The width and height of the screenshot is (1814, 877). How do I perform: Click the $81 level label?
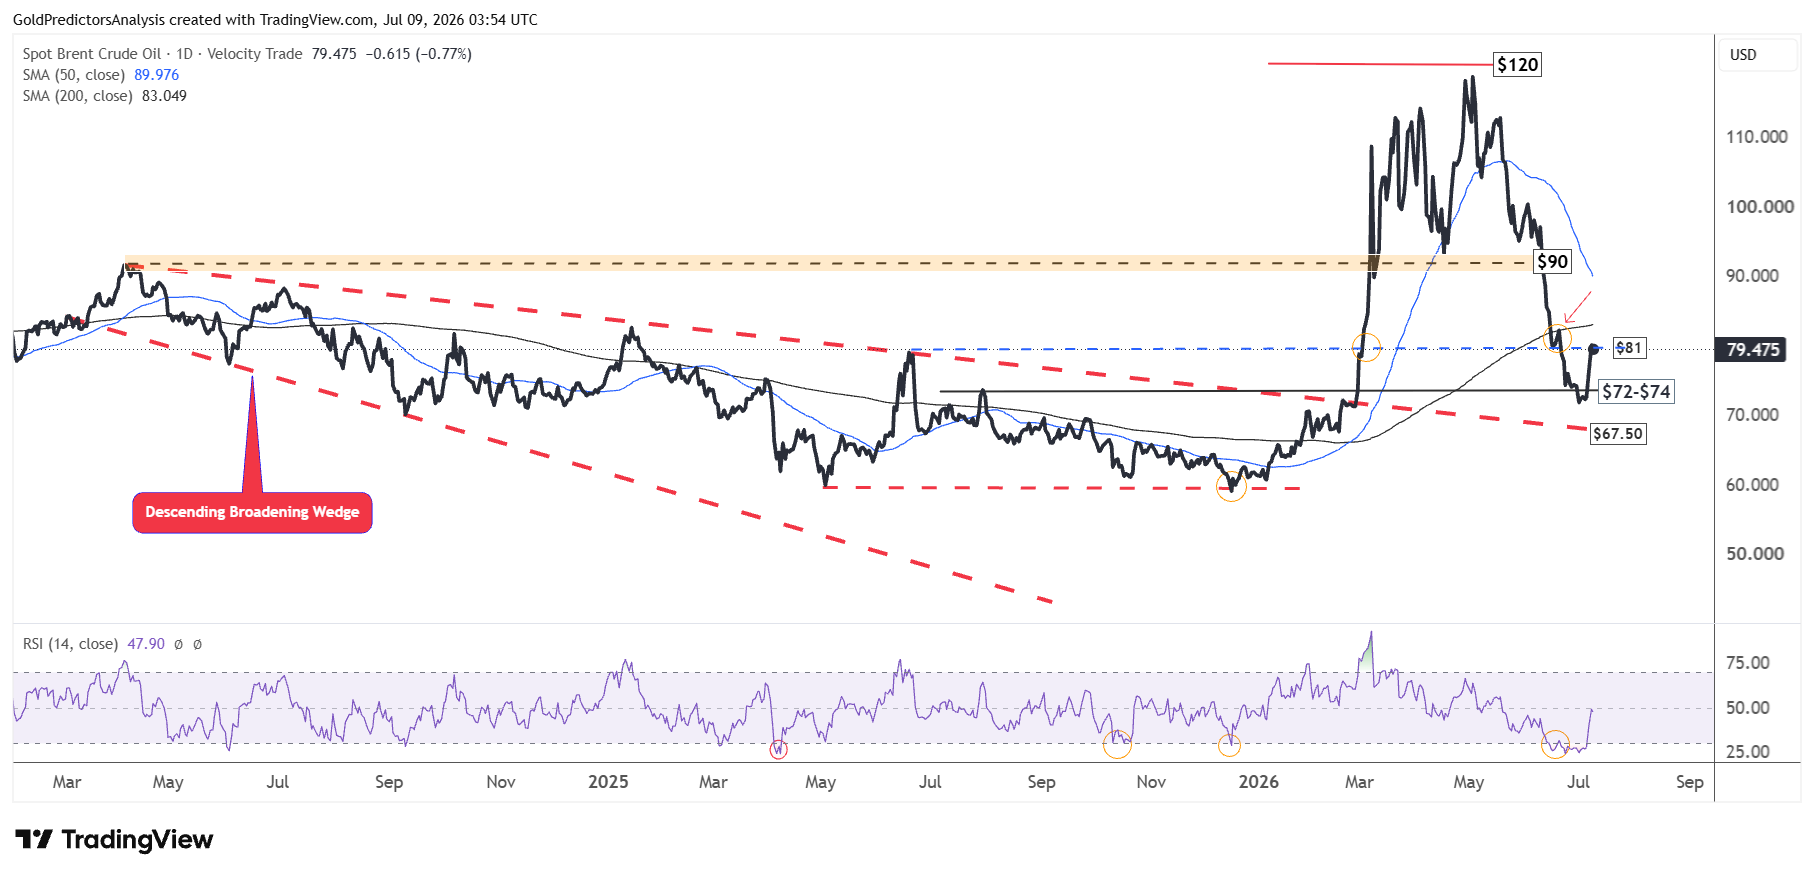[x=1629, y=348]
